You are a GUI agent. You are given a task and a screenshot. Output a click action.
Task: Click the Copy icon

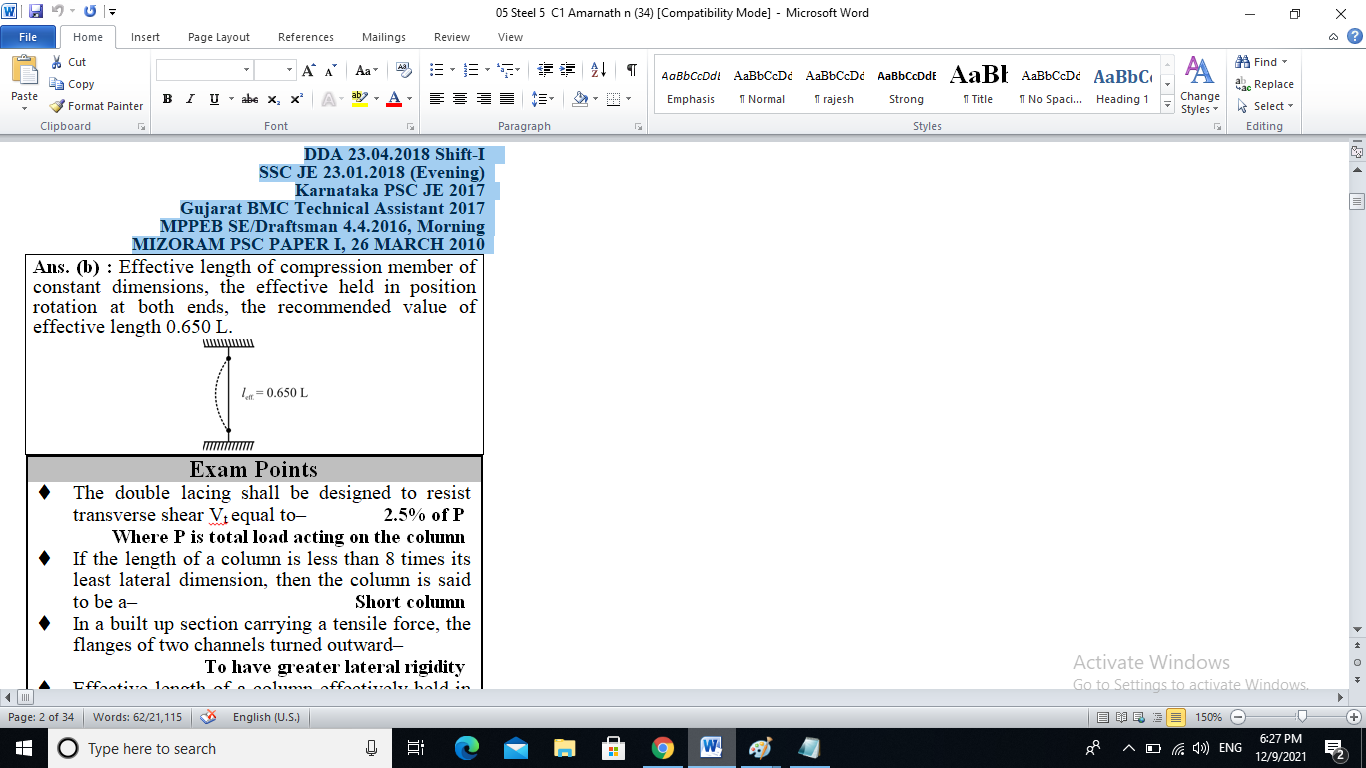pyautogui.click(x=57, y=84)
